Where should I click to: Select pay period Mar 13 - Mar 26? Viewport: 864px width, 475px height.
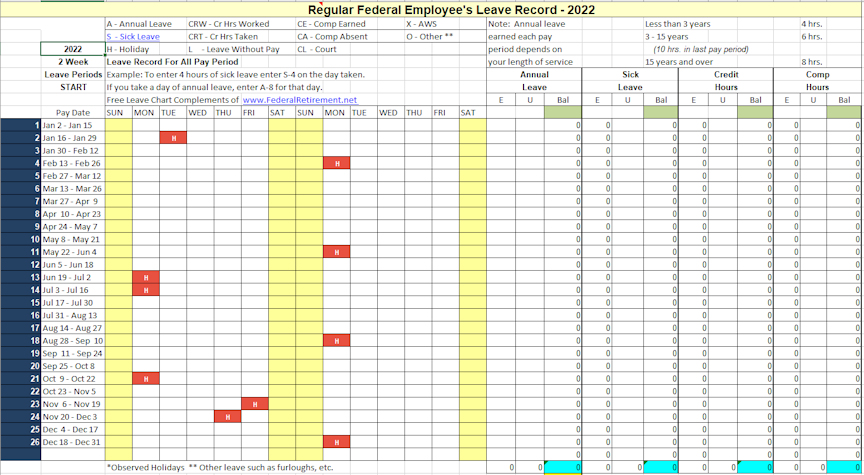click(x=73, y=188)
